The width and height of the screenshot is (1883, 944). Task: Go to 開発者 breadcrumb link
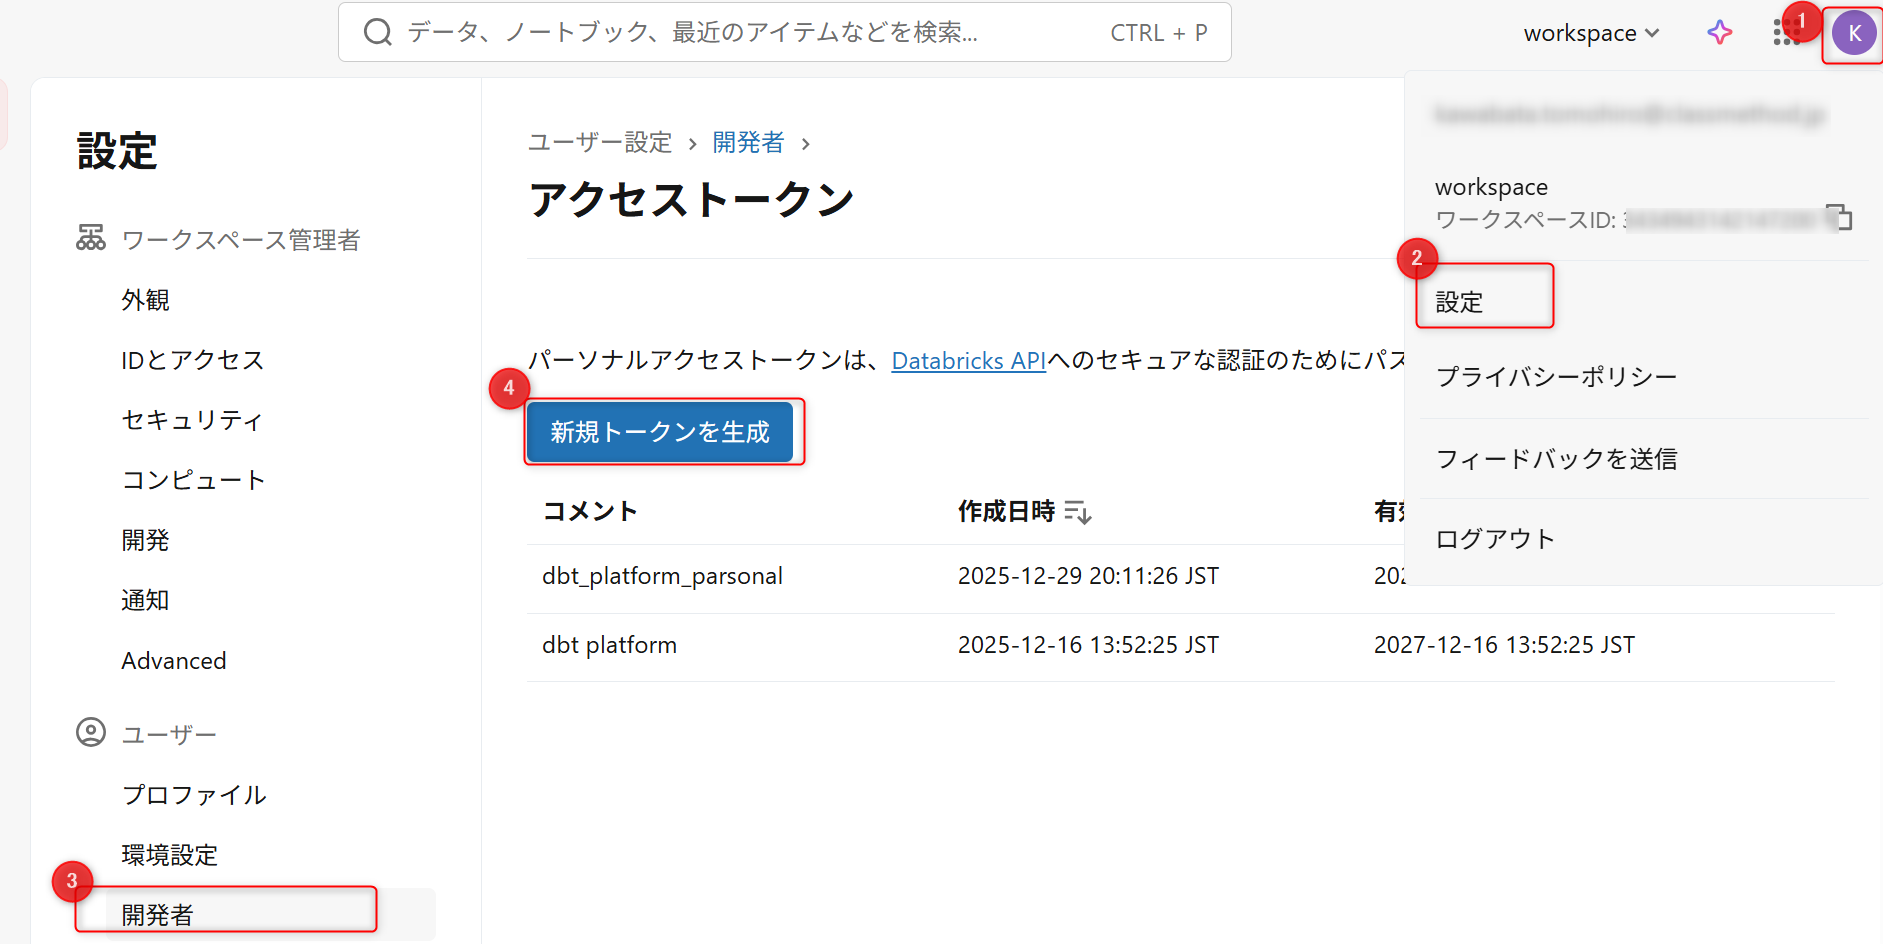click(748, 143)
